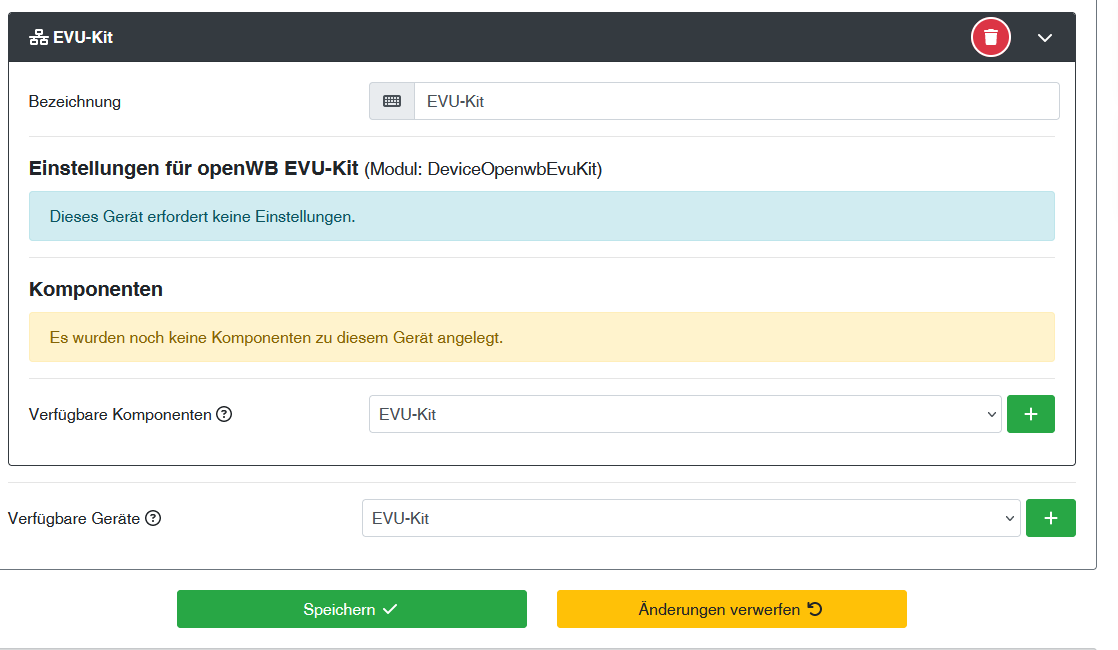Open the Verfügbare Geräte dropdown

tap(691, 518)
